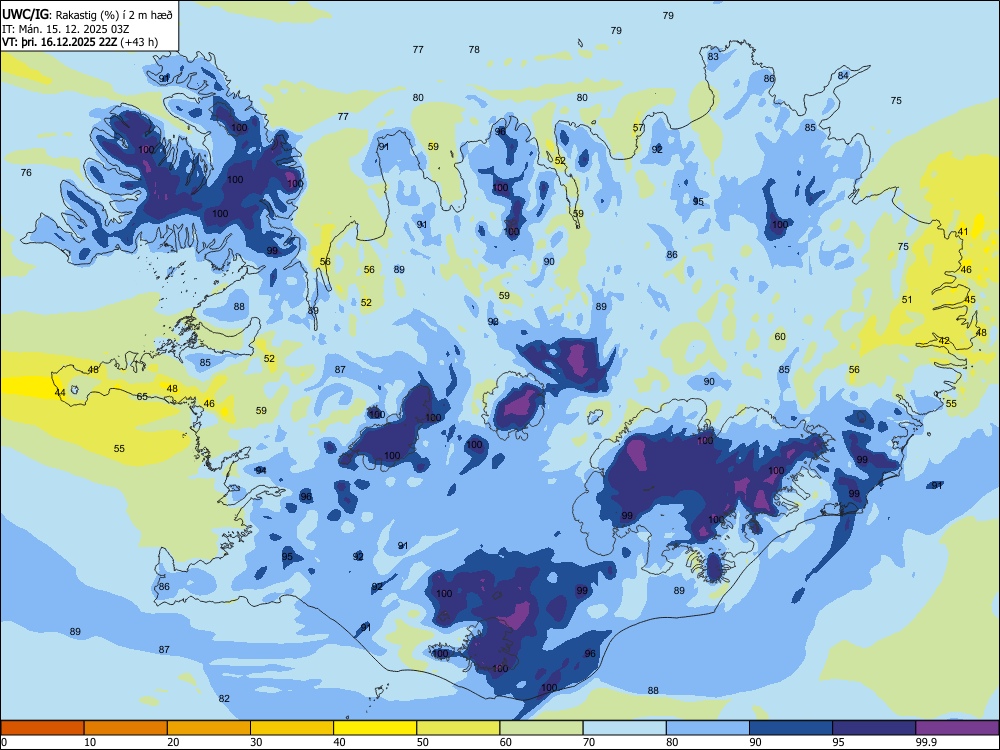Click the 'VT: þri. 16.12.2025 22Z (+43 h)' line
This screenshot has width=1000, height=750.
pos(80,42)
